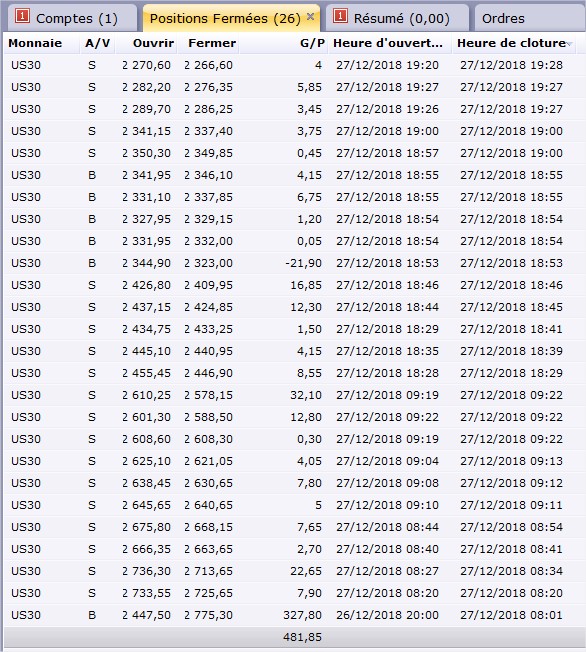Image resolution: width=586 pixels, height=652 pixels.
Task: Click the red alert icon on Résumé tab
Action: point(340,16)
